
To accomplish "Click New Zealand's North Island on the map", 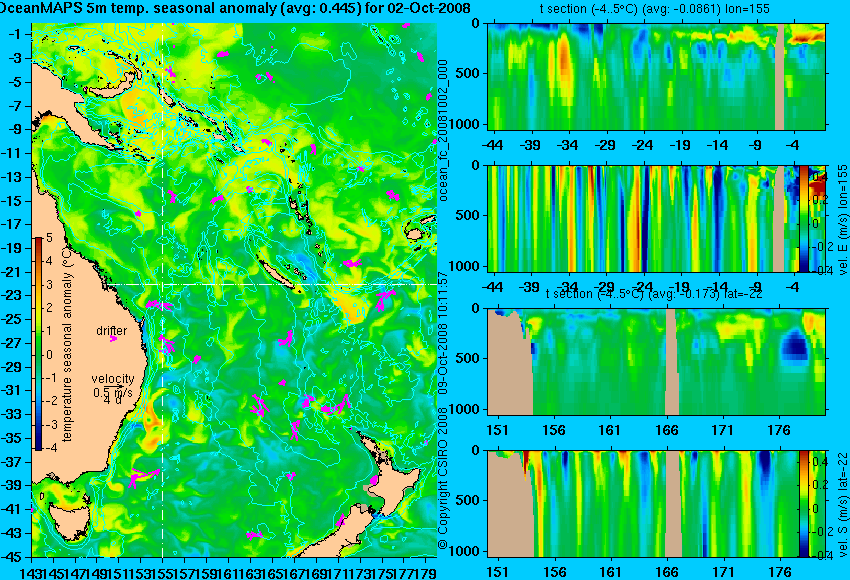I will click(395, 484).
